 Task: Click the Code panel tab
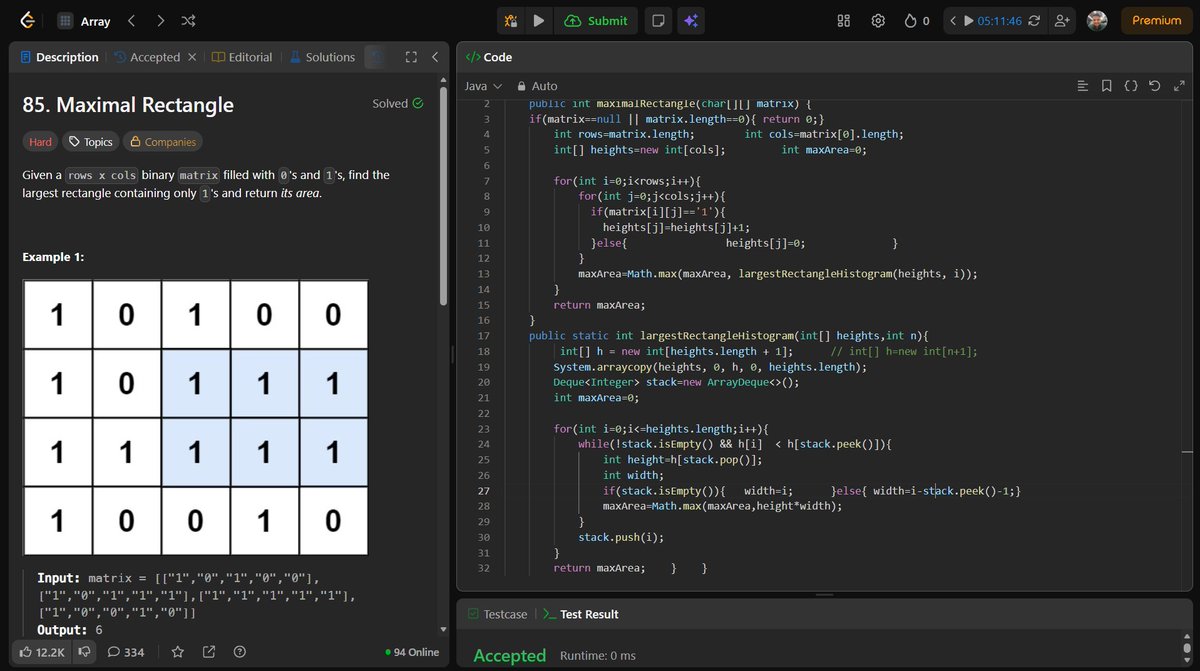pyautogui.click(x=488, y=57)
